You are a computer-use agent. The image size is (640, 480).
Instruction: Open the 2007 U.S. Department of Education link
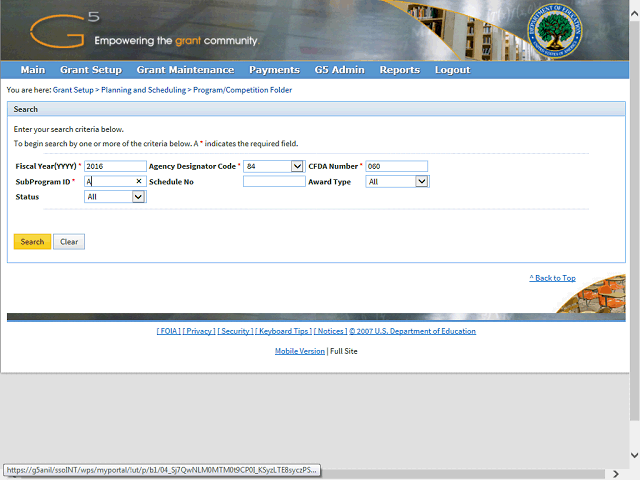tap(412, 331)
